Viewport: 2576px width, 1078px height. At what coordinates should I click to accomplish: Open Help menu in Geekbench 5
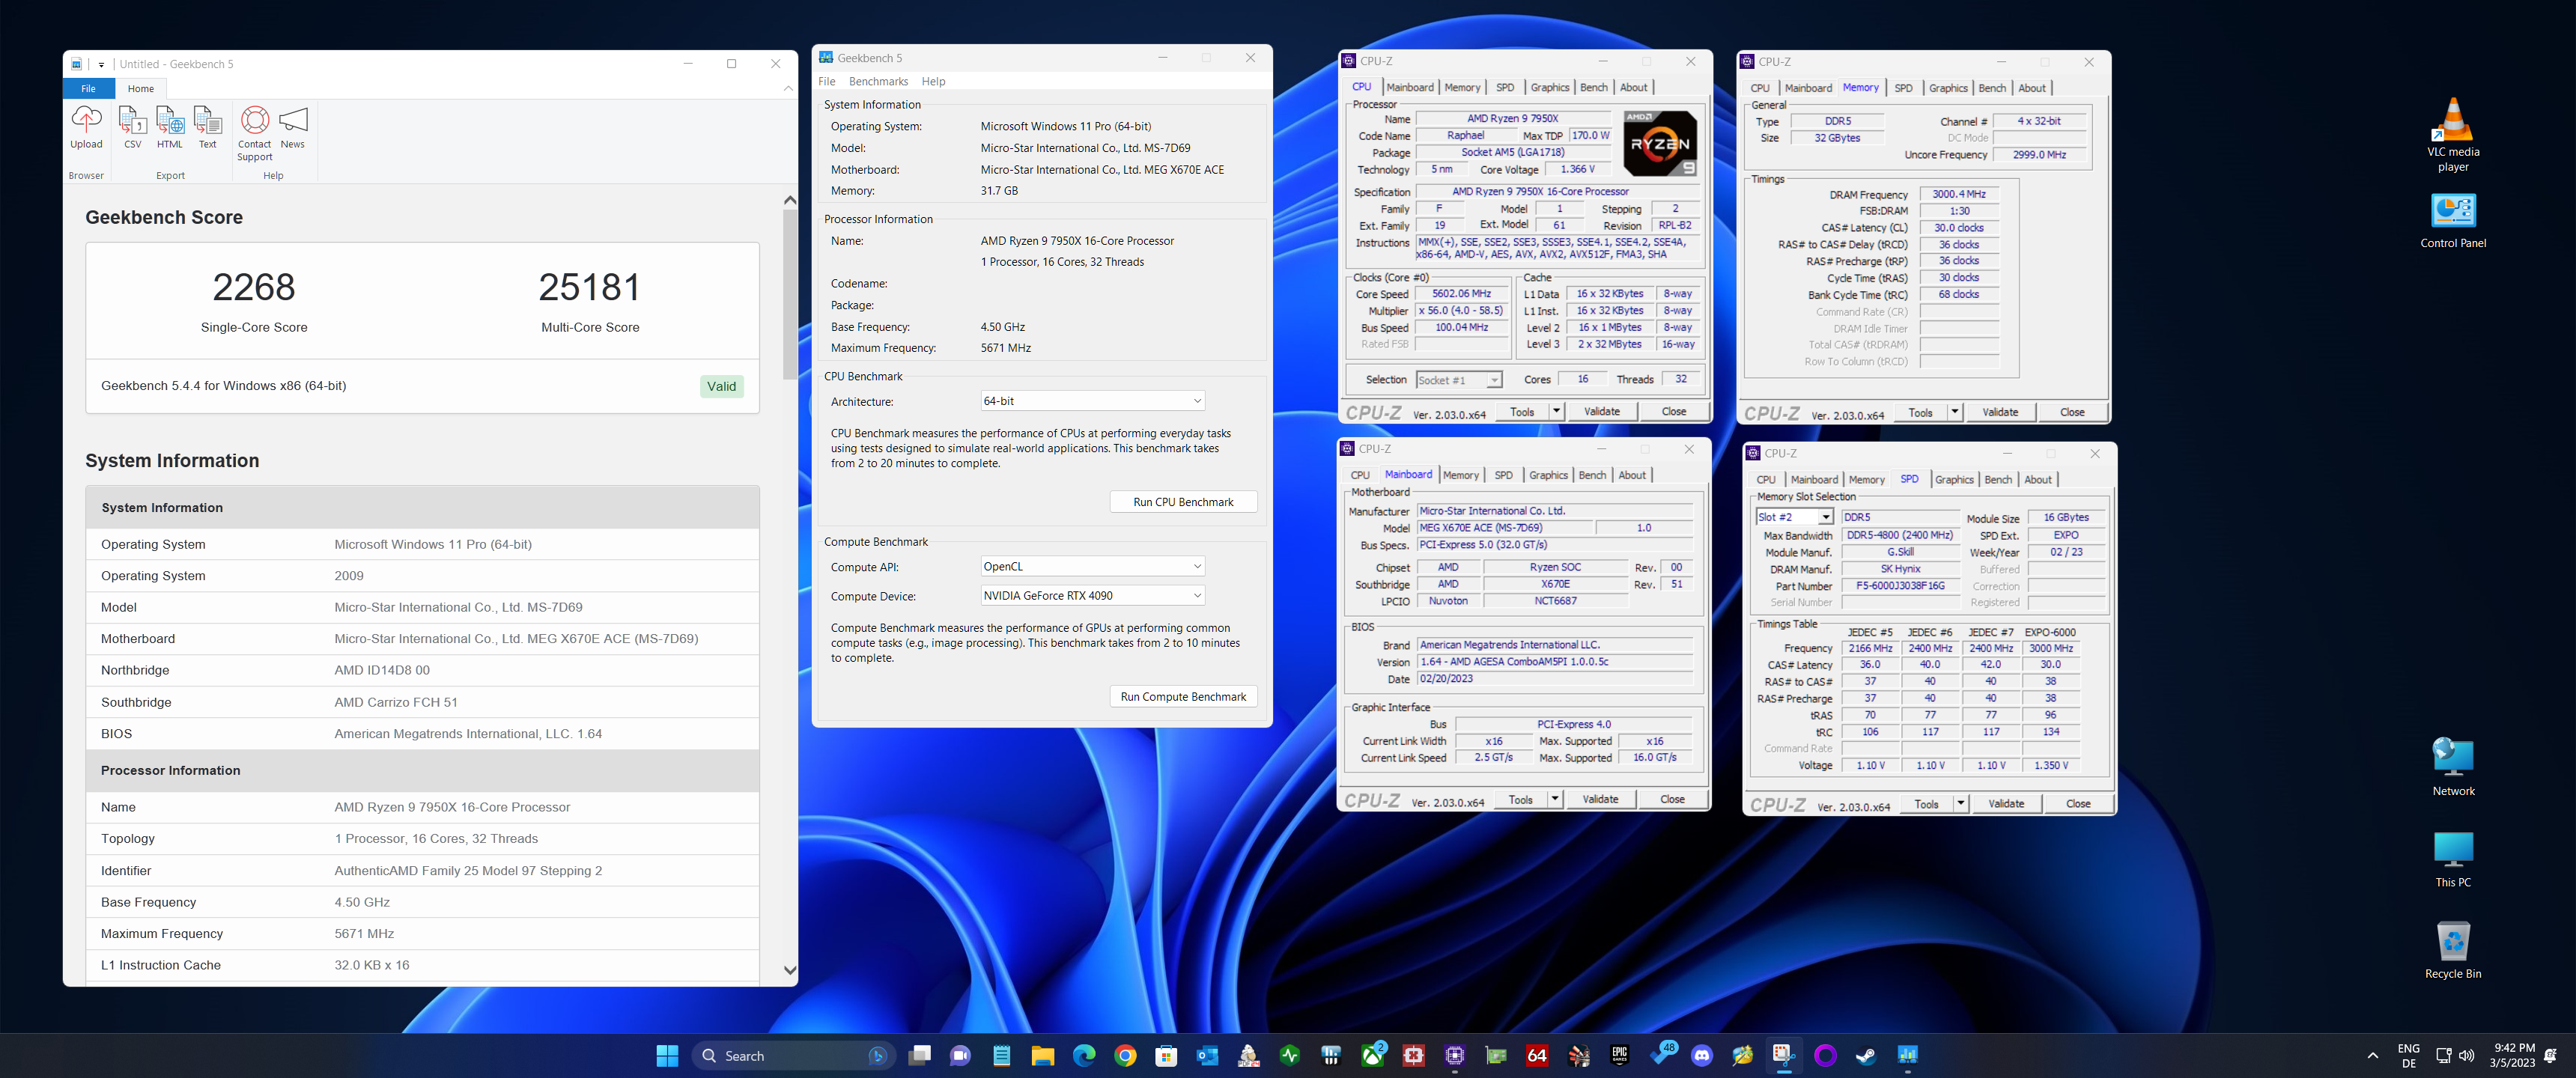(x=933, y=82)
